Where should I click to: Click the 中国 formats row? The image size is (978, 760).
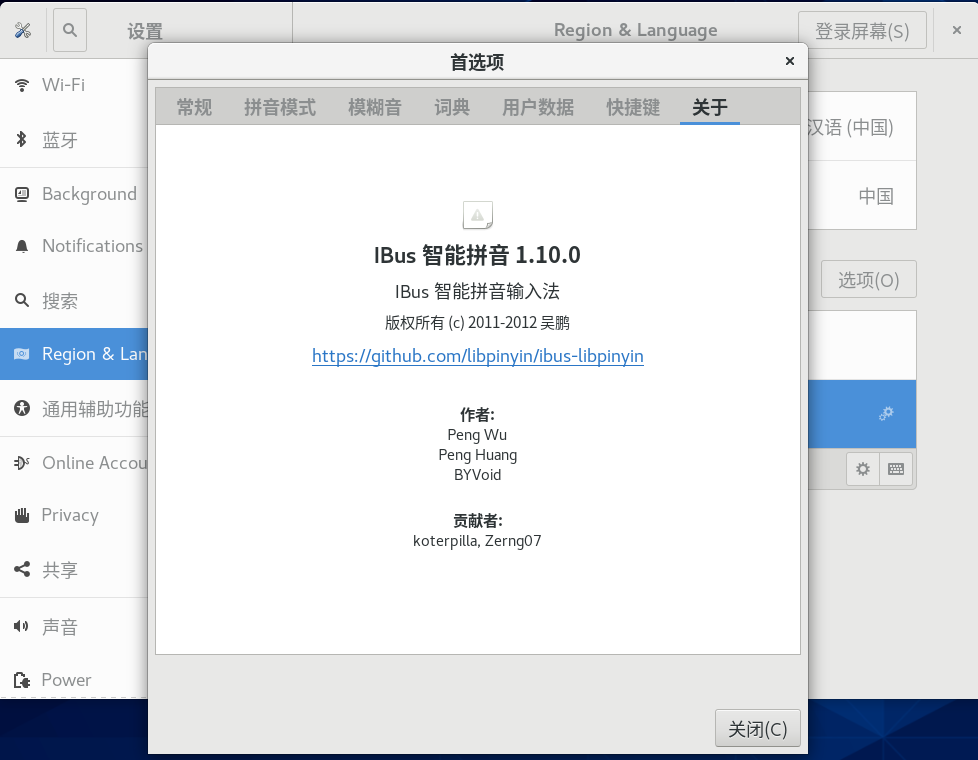click(x=862, y=196)
